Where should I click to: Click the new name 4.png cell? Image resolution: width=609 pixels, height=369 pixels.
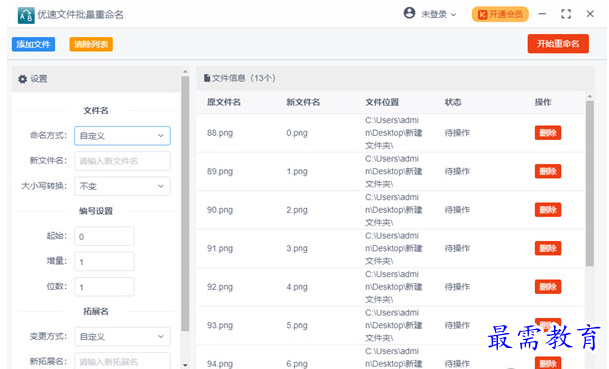click(297, 287)
